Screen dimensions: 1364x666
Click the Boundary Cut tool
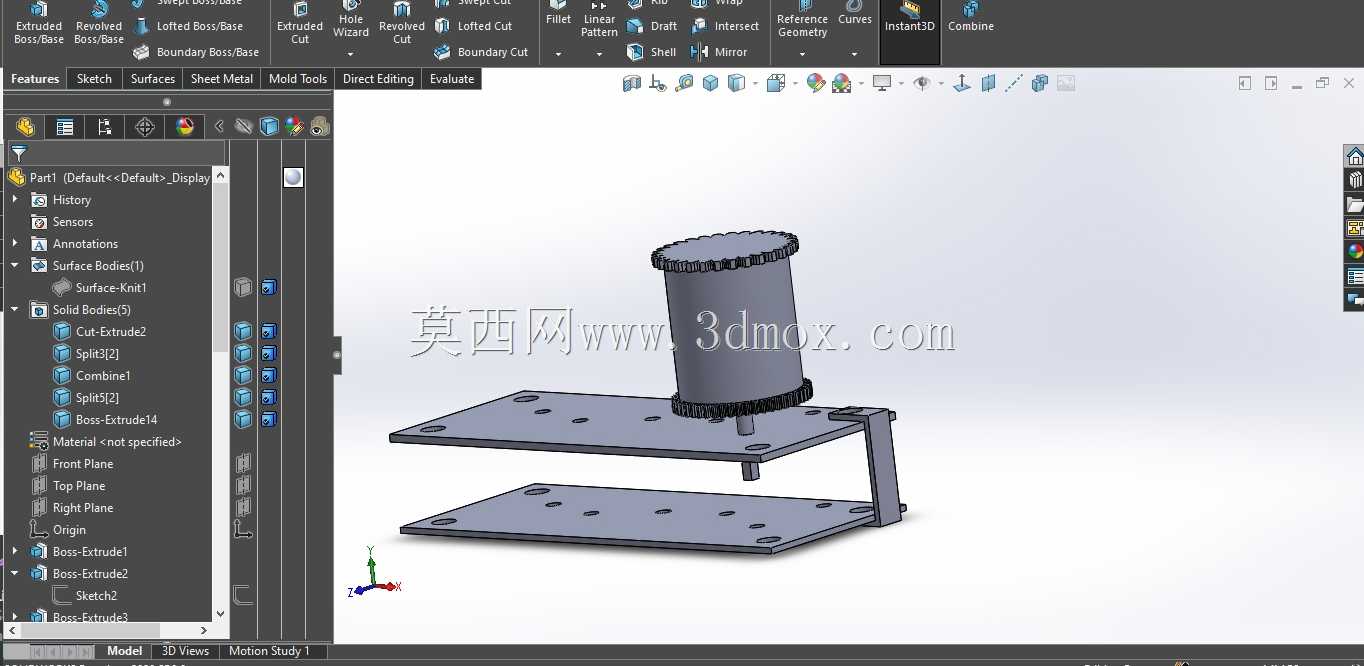(x=481, y=52)
